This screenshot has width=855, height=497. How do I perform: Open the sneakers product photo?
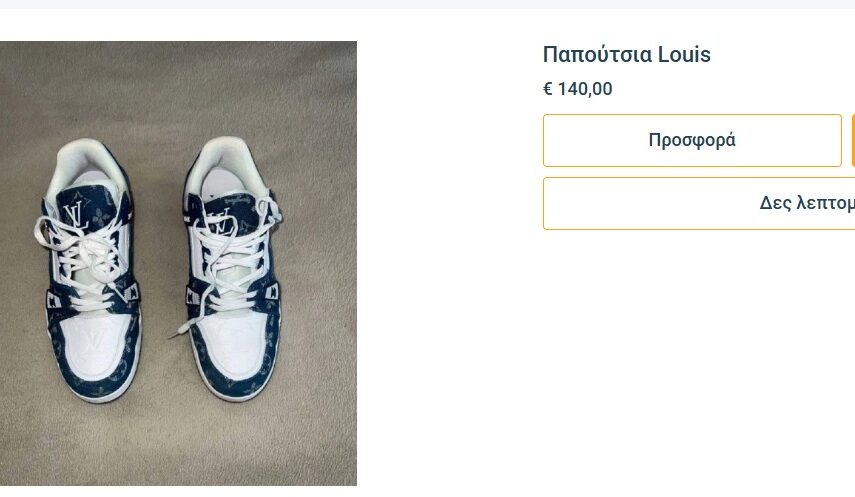pos(178,263)
